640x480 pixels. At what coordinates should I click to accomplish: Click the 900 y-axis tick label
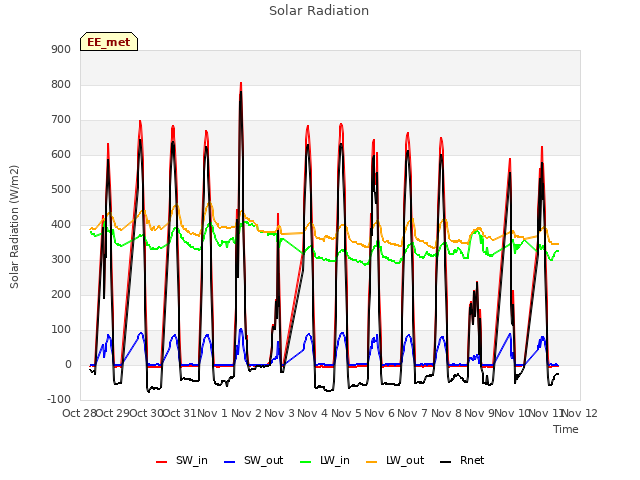(x=61, y=49)
